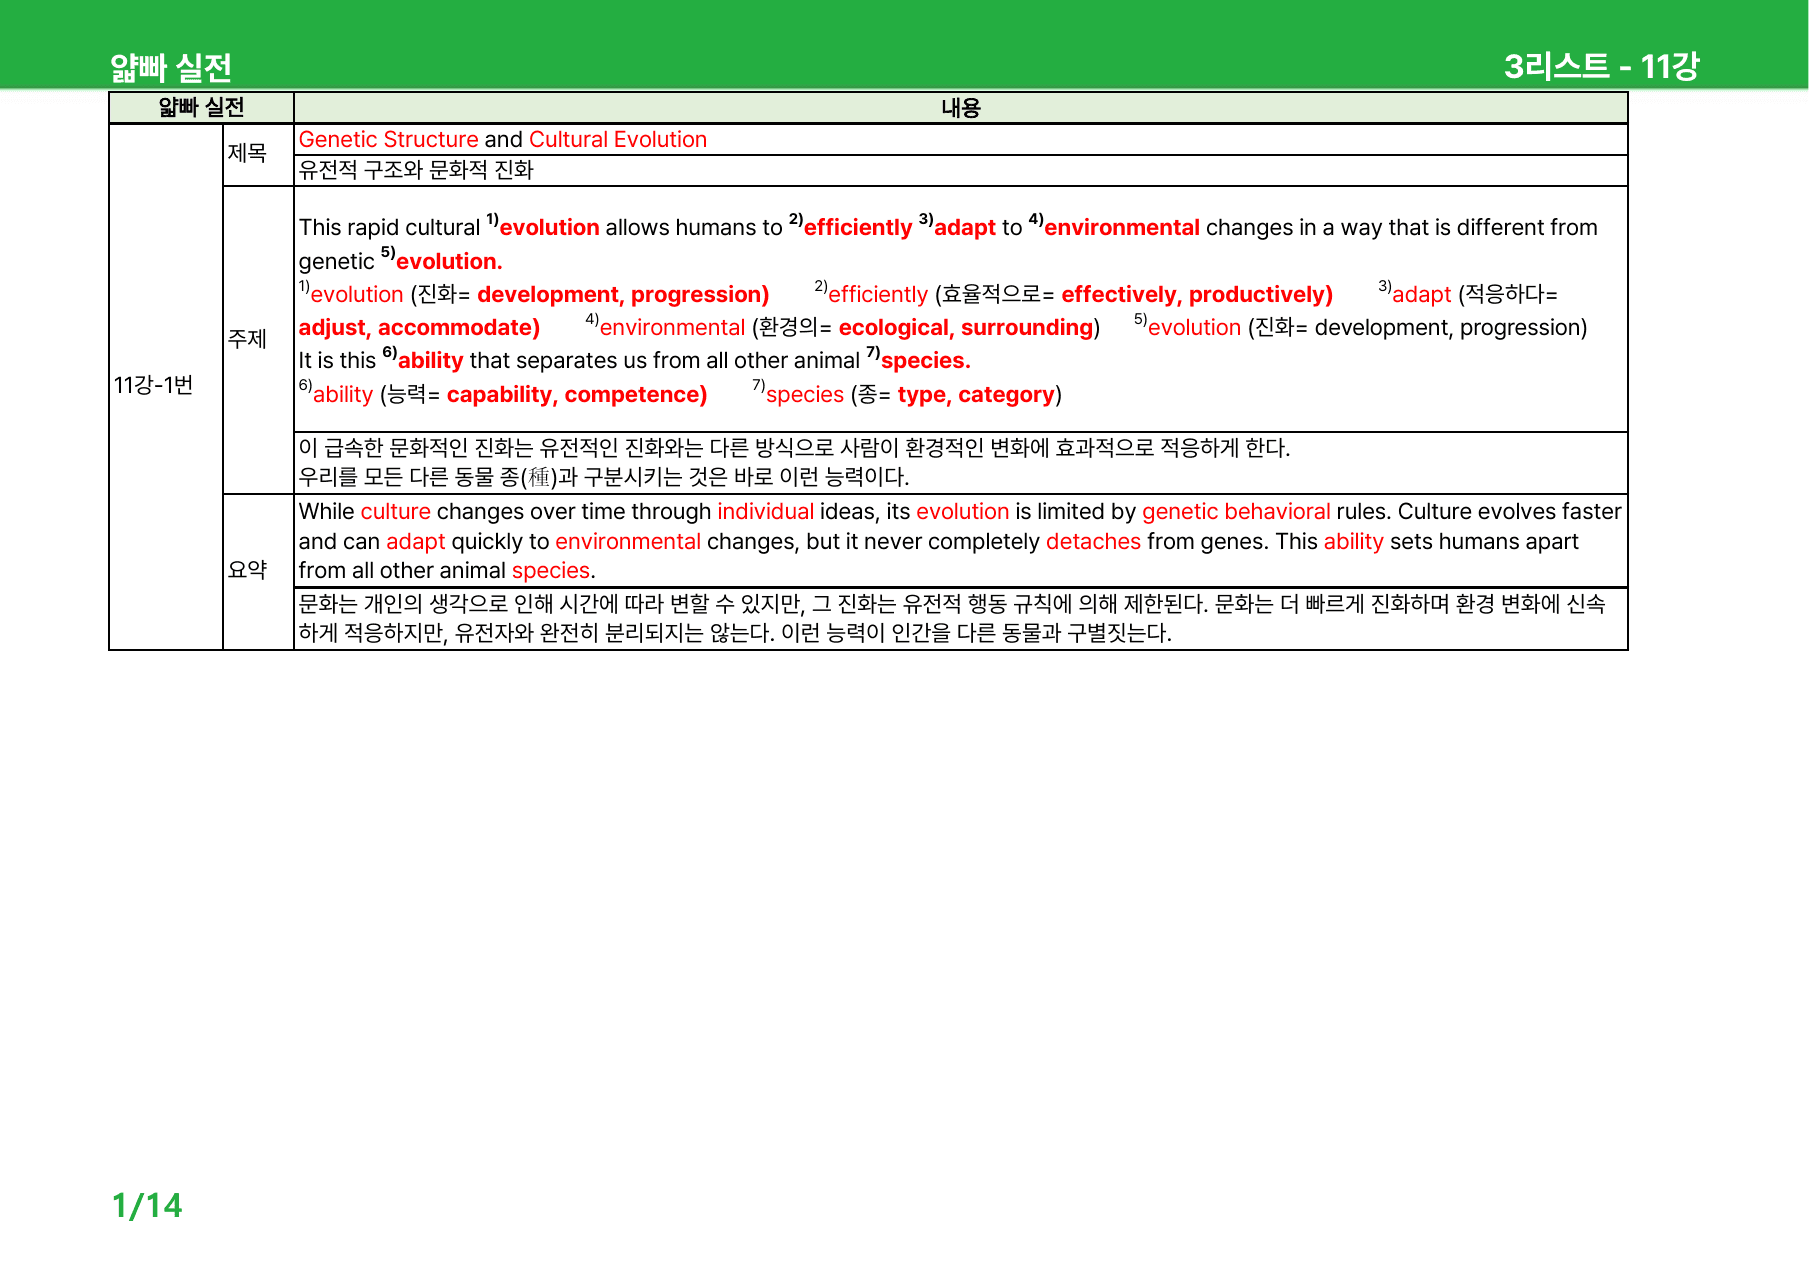The width and height of the screenshot is (1809, 1279).
Task: Click the synonyms 'type, category'
Action: click(976, 395)
